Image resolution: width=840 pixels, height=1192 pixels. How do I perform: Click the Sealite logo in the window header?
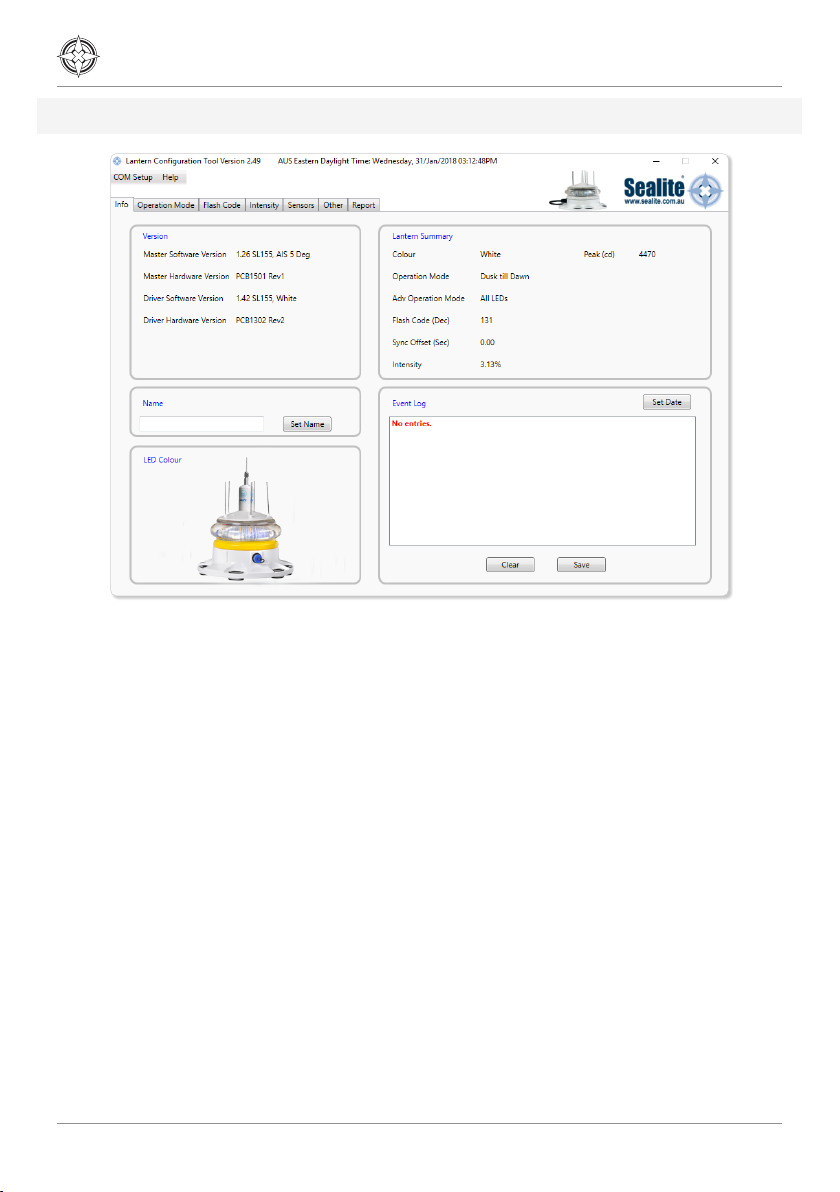(x=673, y=191)
